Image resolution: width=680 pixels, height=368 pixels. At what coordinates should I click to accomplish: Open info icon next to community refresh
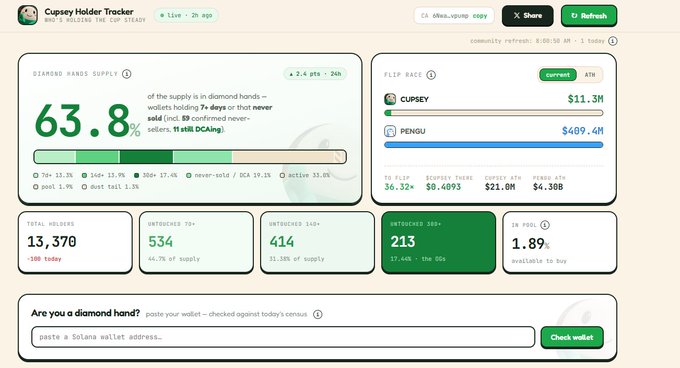pos(612,41)
